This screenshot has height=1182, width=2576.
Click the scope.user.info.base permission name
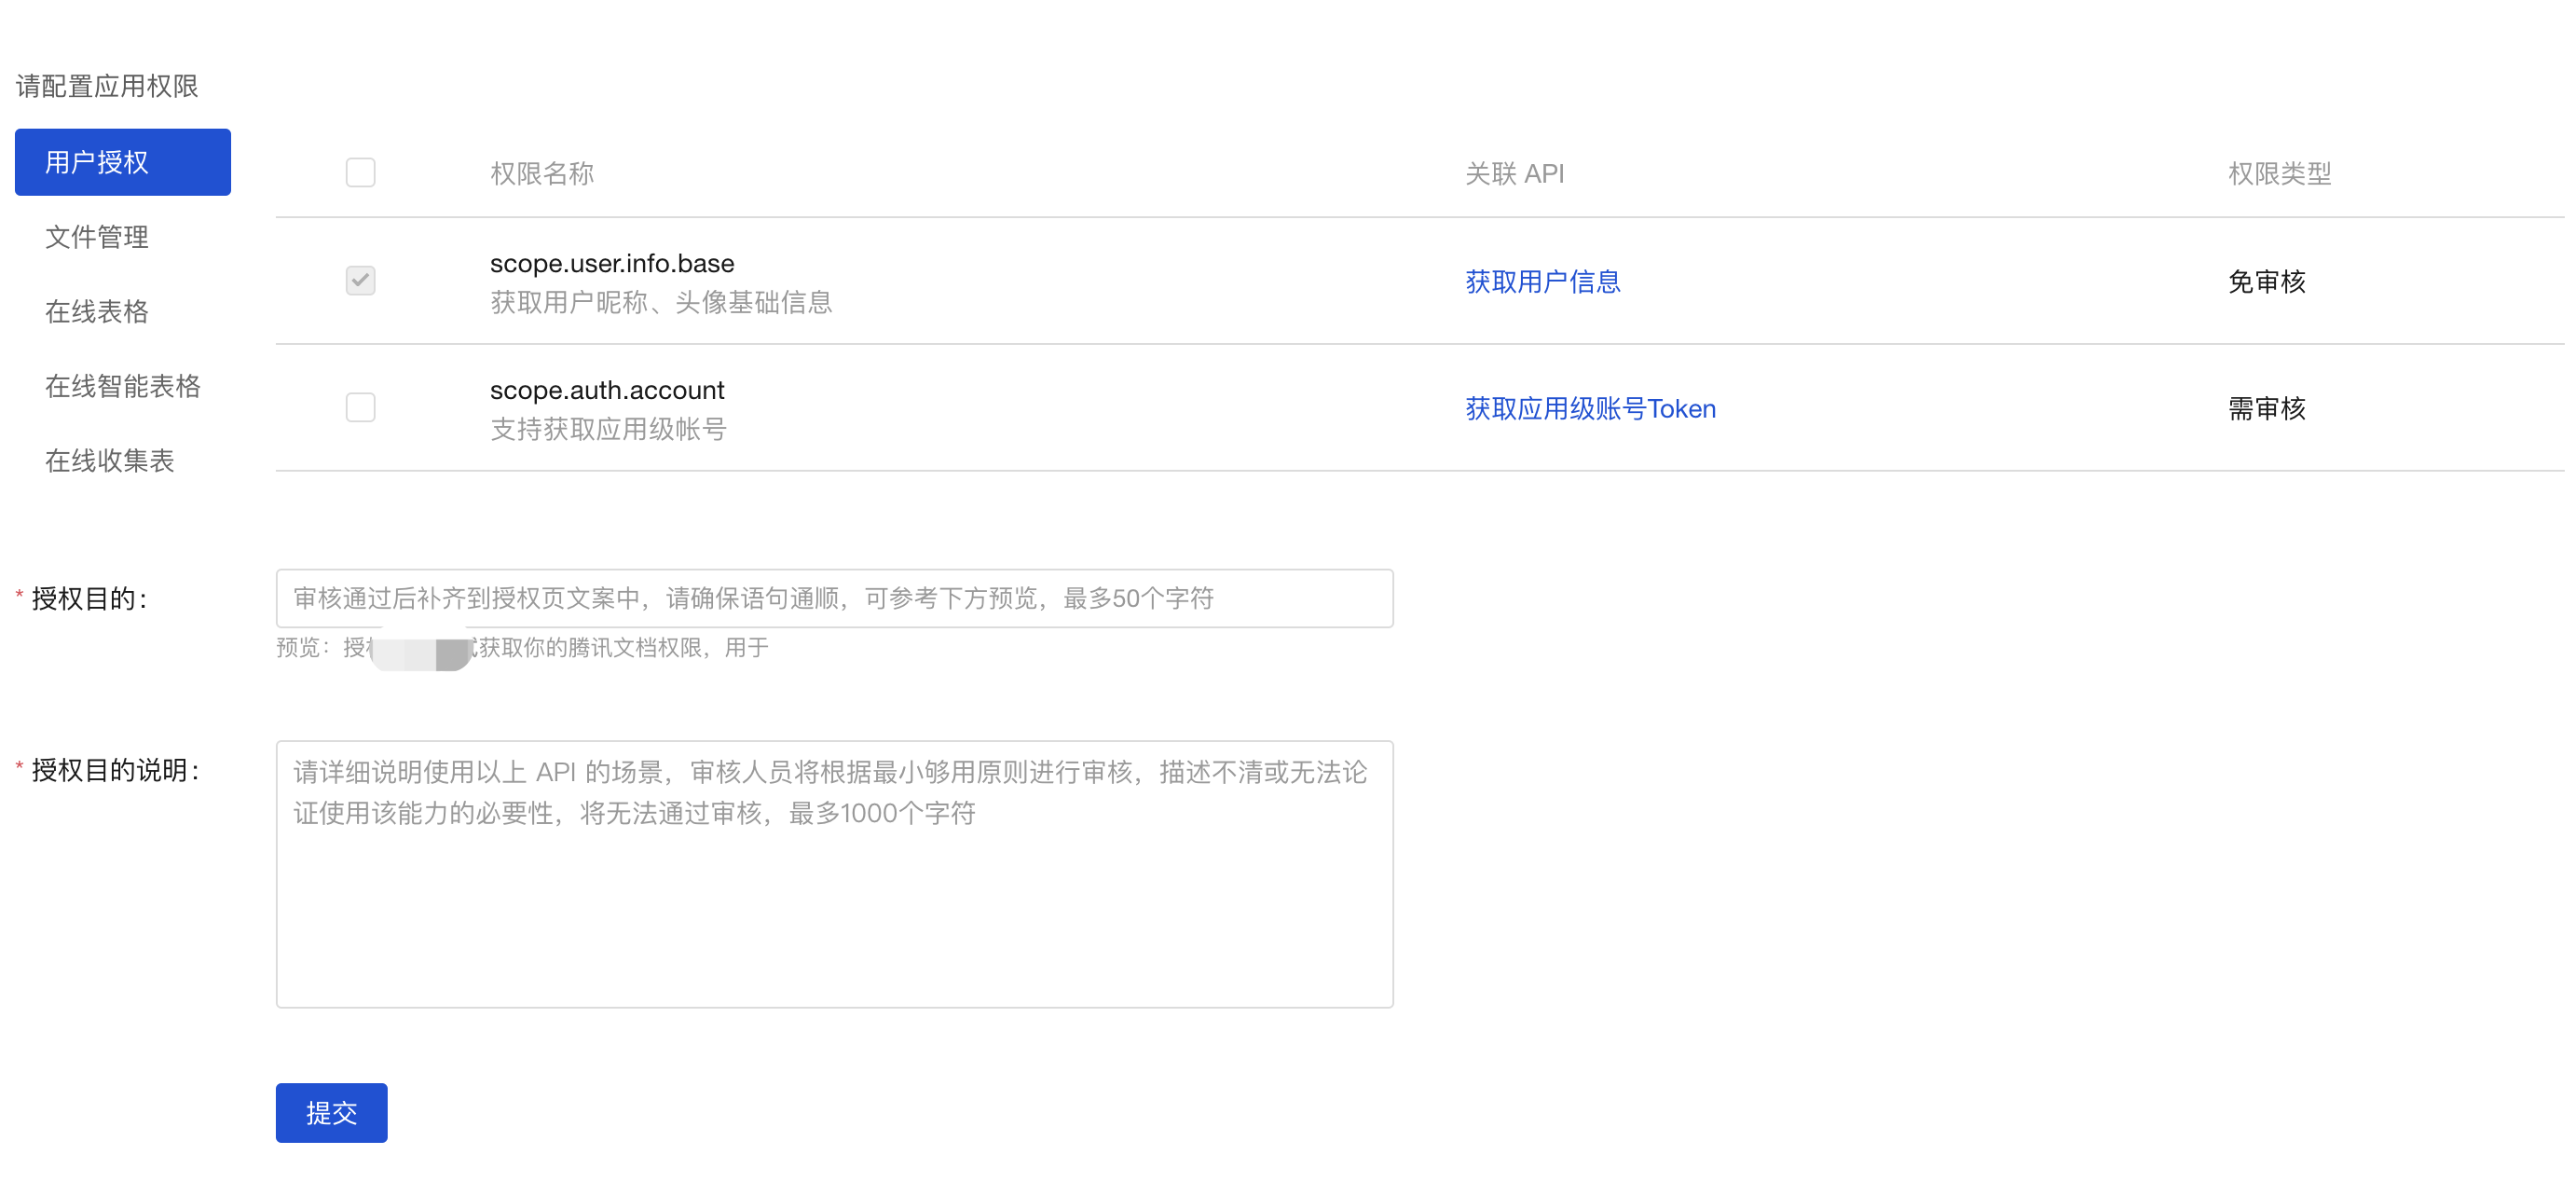coord(612,263)
